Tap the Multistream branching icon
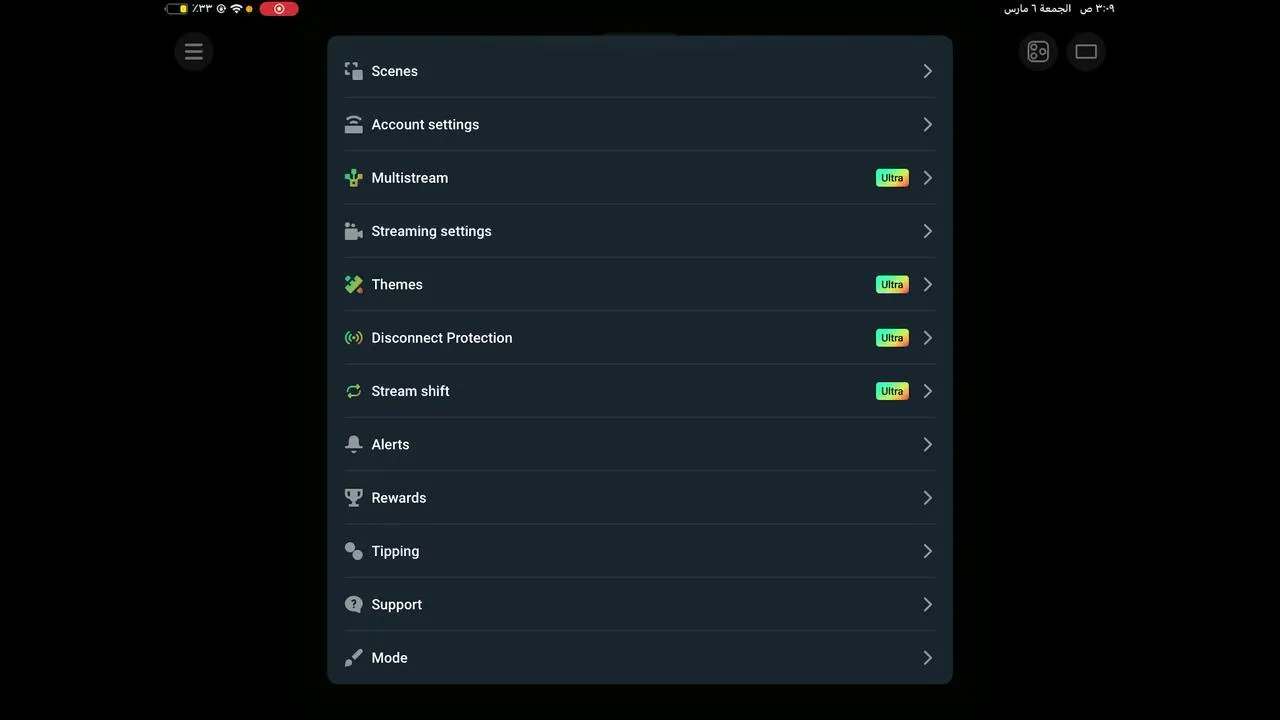Screen dimensions: 1280x720 point(353,178)
